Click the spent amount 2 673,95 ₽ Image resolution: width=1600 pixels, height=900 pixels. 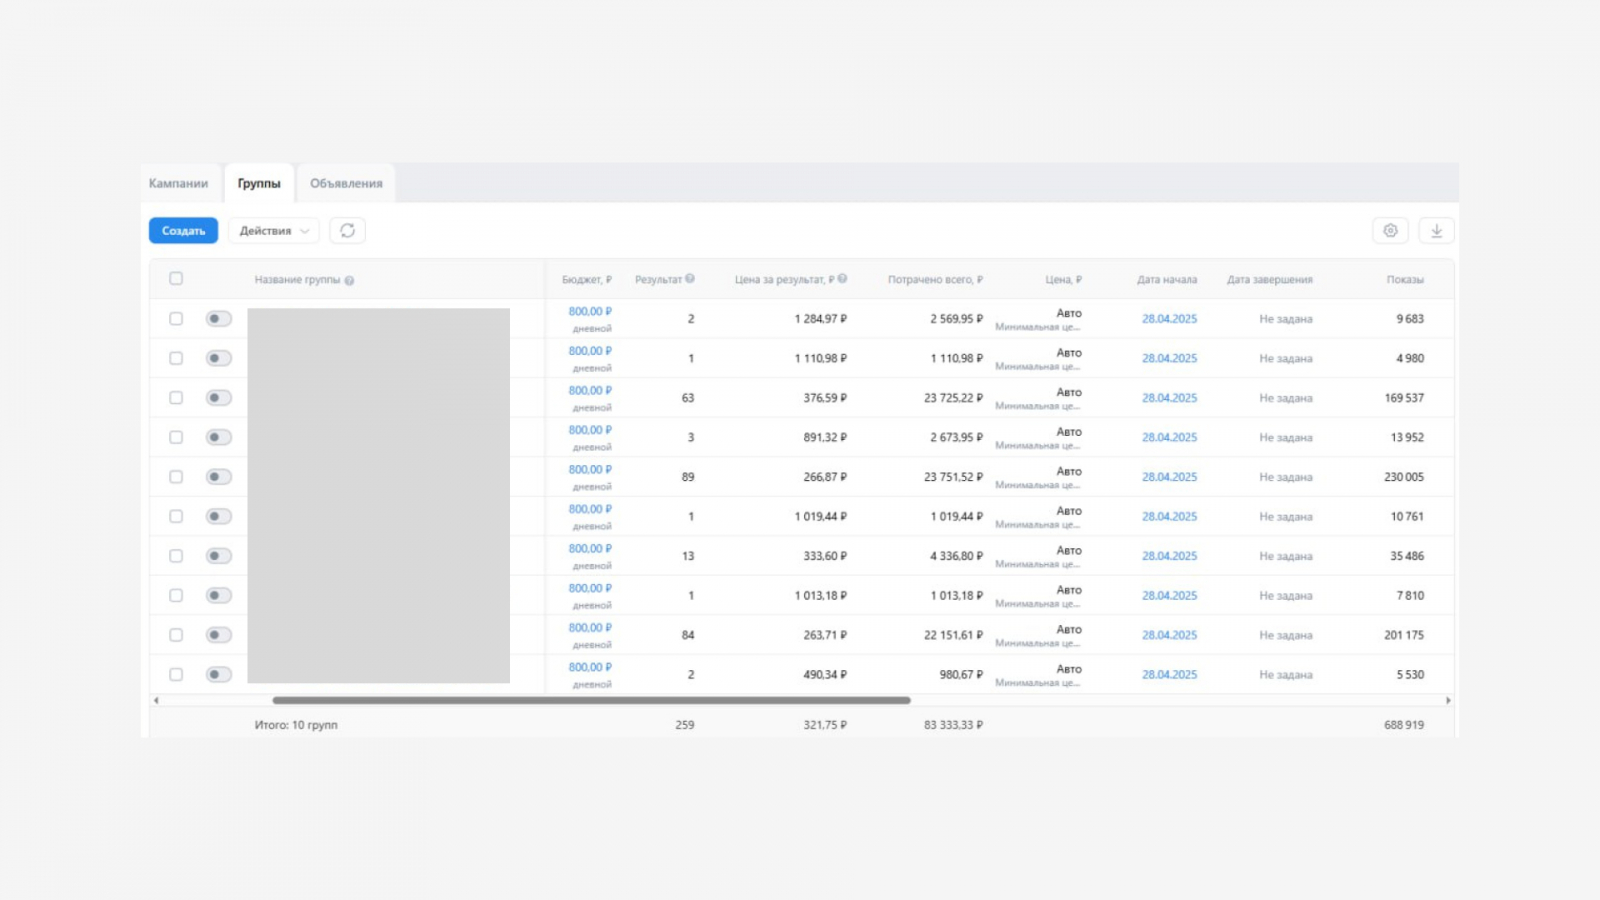click(x=956, y=437)
